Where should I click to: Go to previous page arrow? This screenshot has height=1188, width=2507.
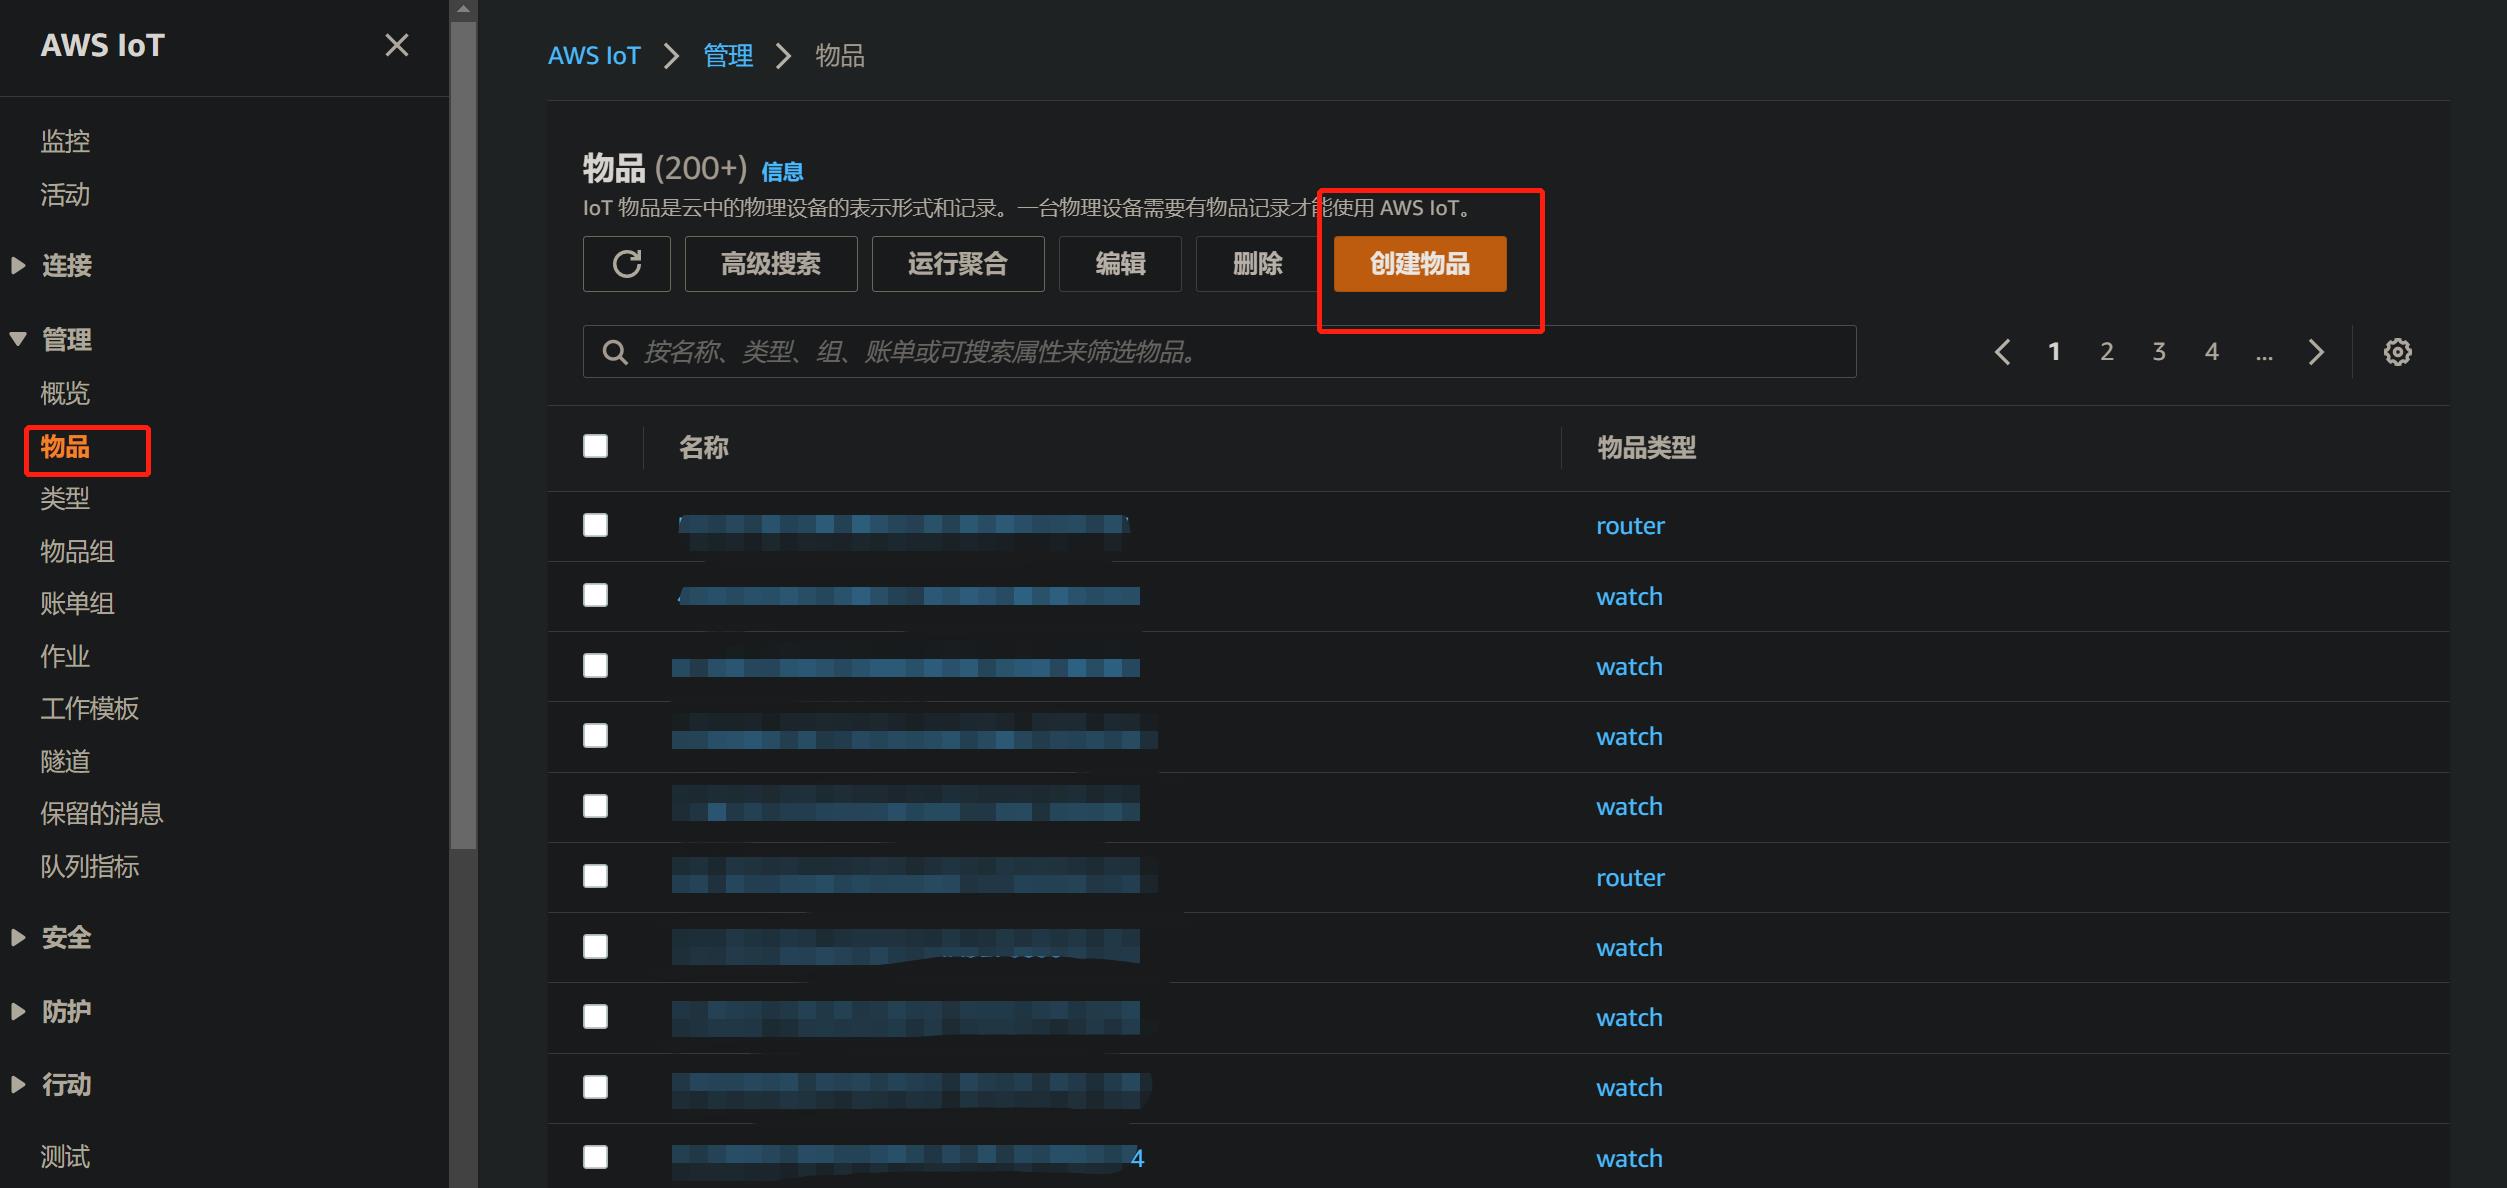click(2002, 352)
